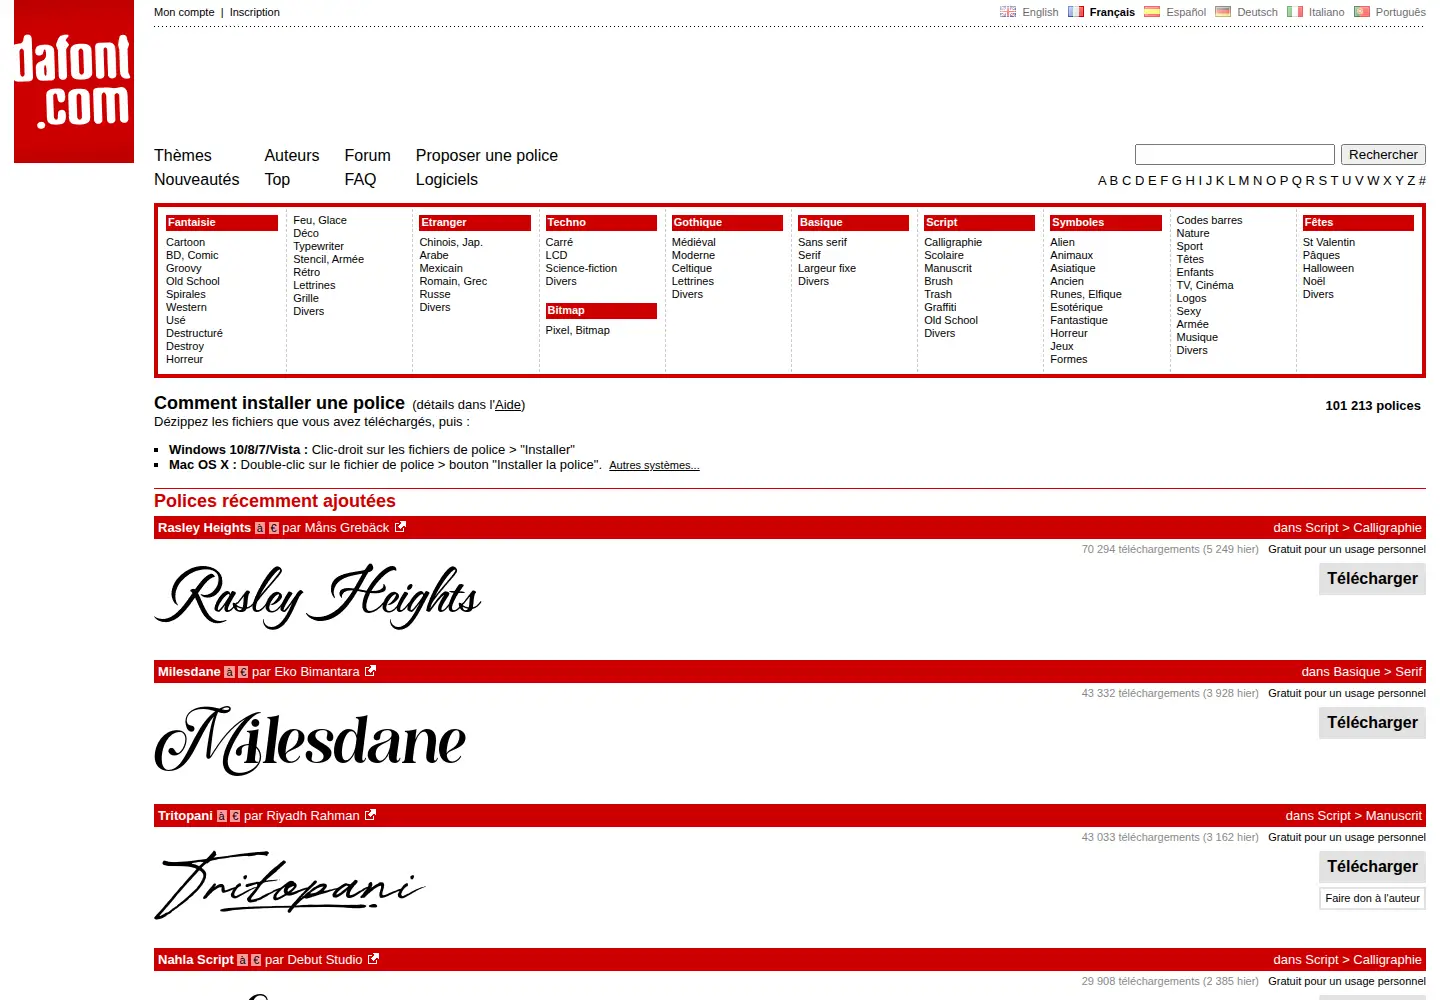Go to the Forum section
Viewport: 1440px width, 1000px height.
(367, 155)
